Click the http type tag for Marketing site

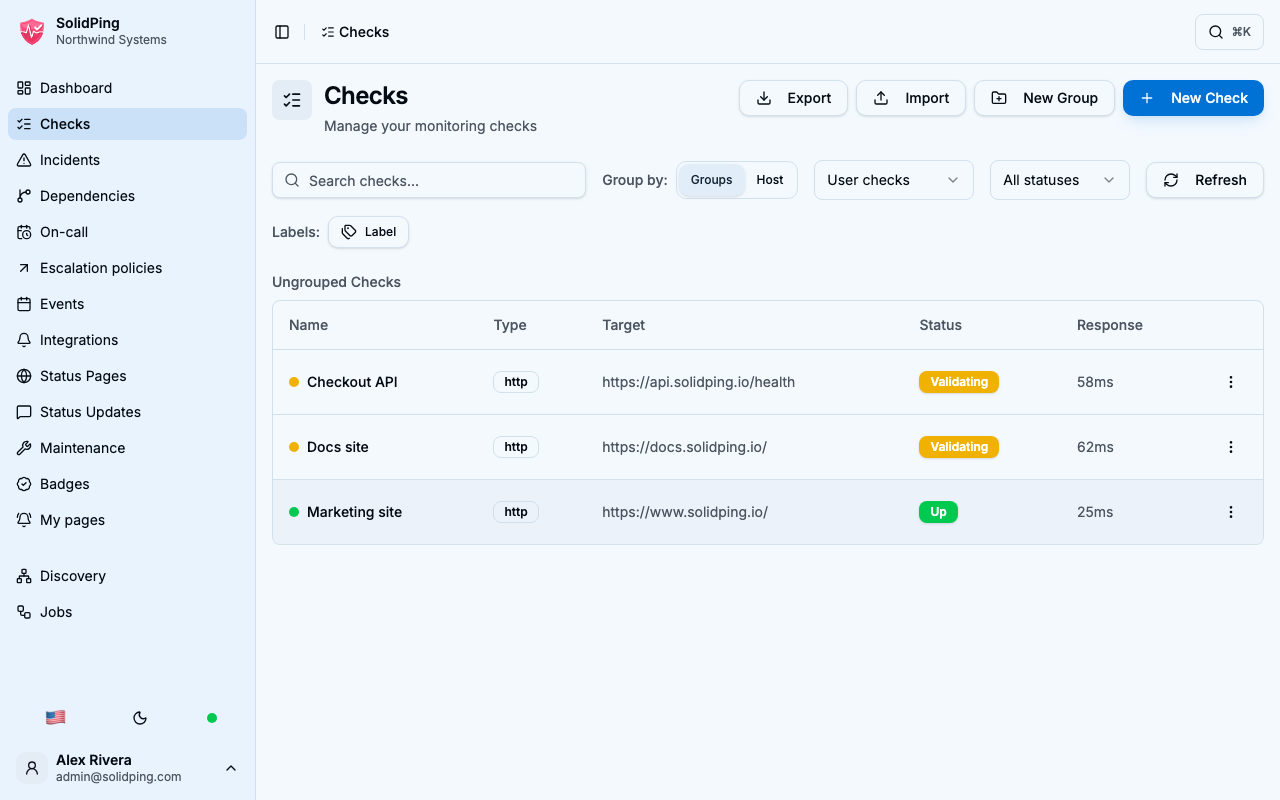pyautogui.click(x=516, y=512)
